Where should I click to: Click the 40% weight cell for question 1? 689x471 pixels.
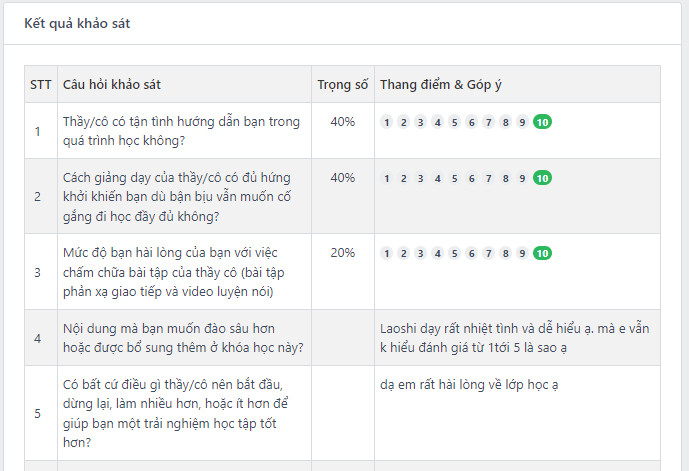[342, 122]
